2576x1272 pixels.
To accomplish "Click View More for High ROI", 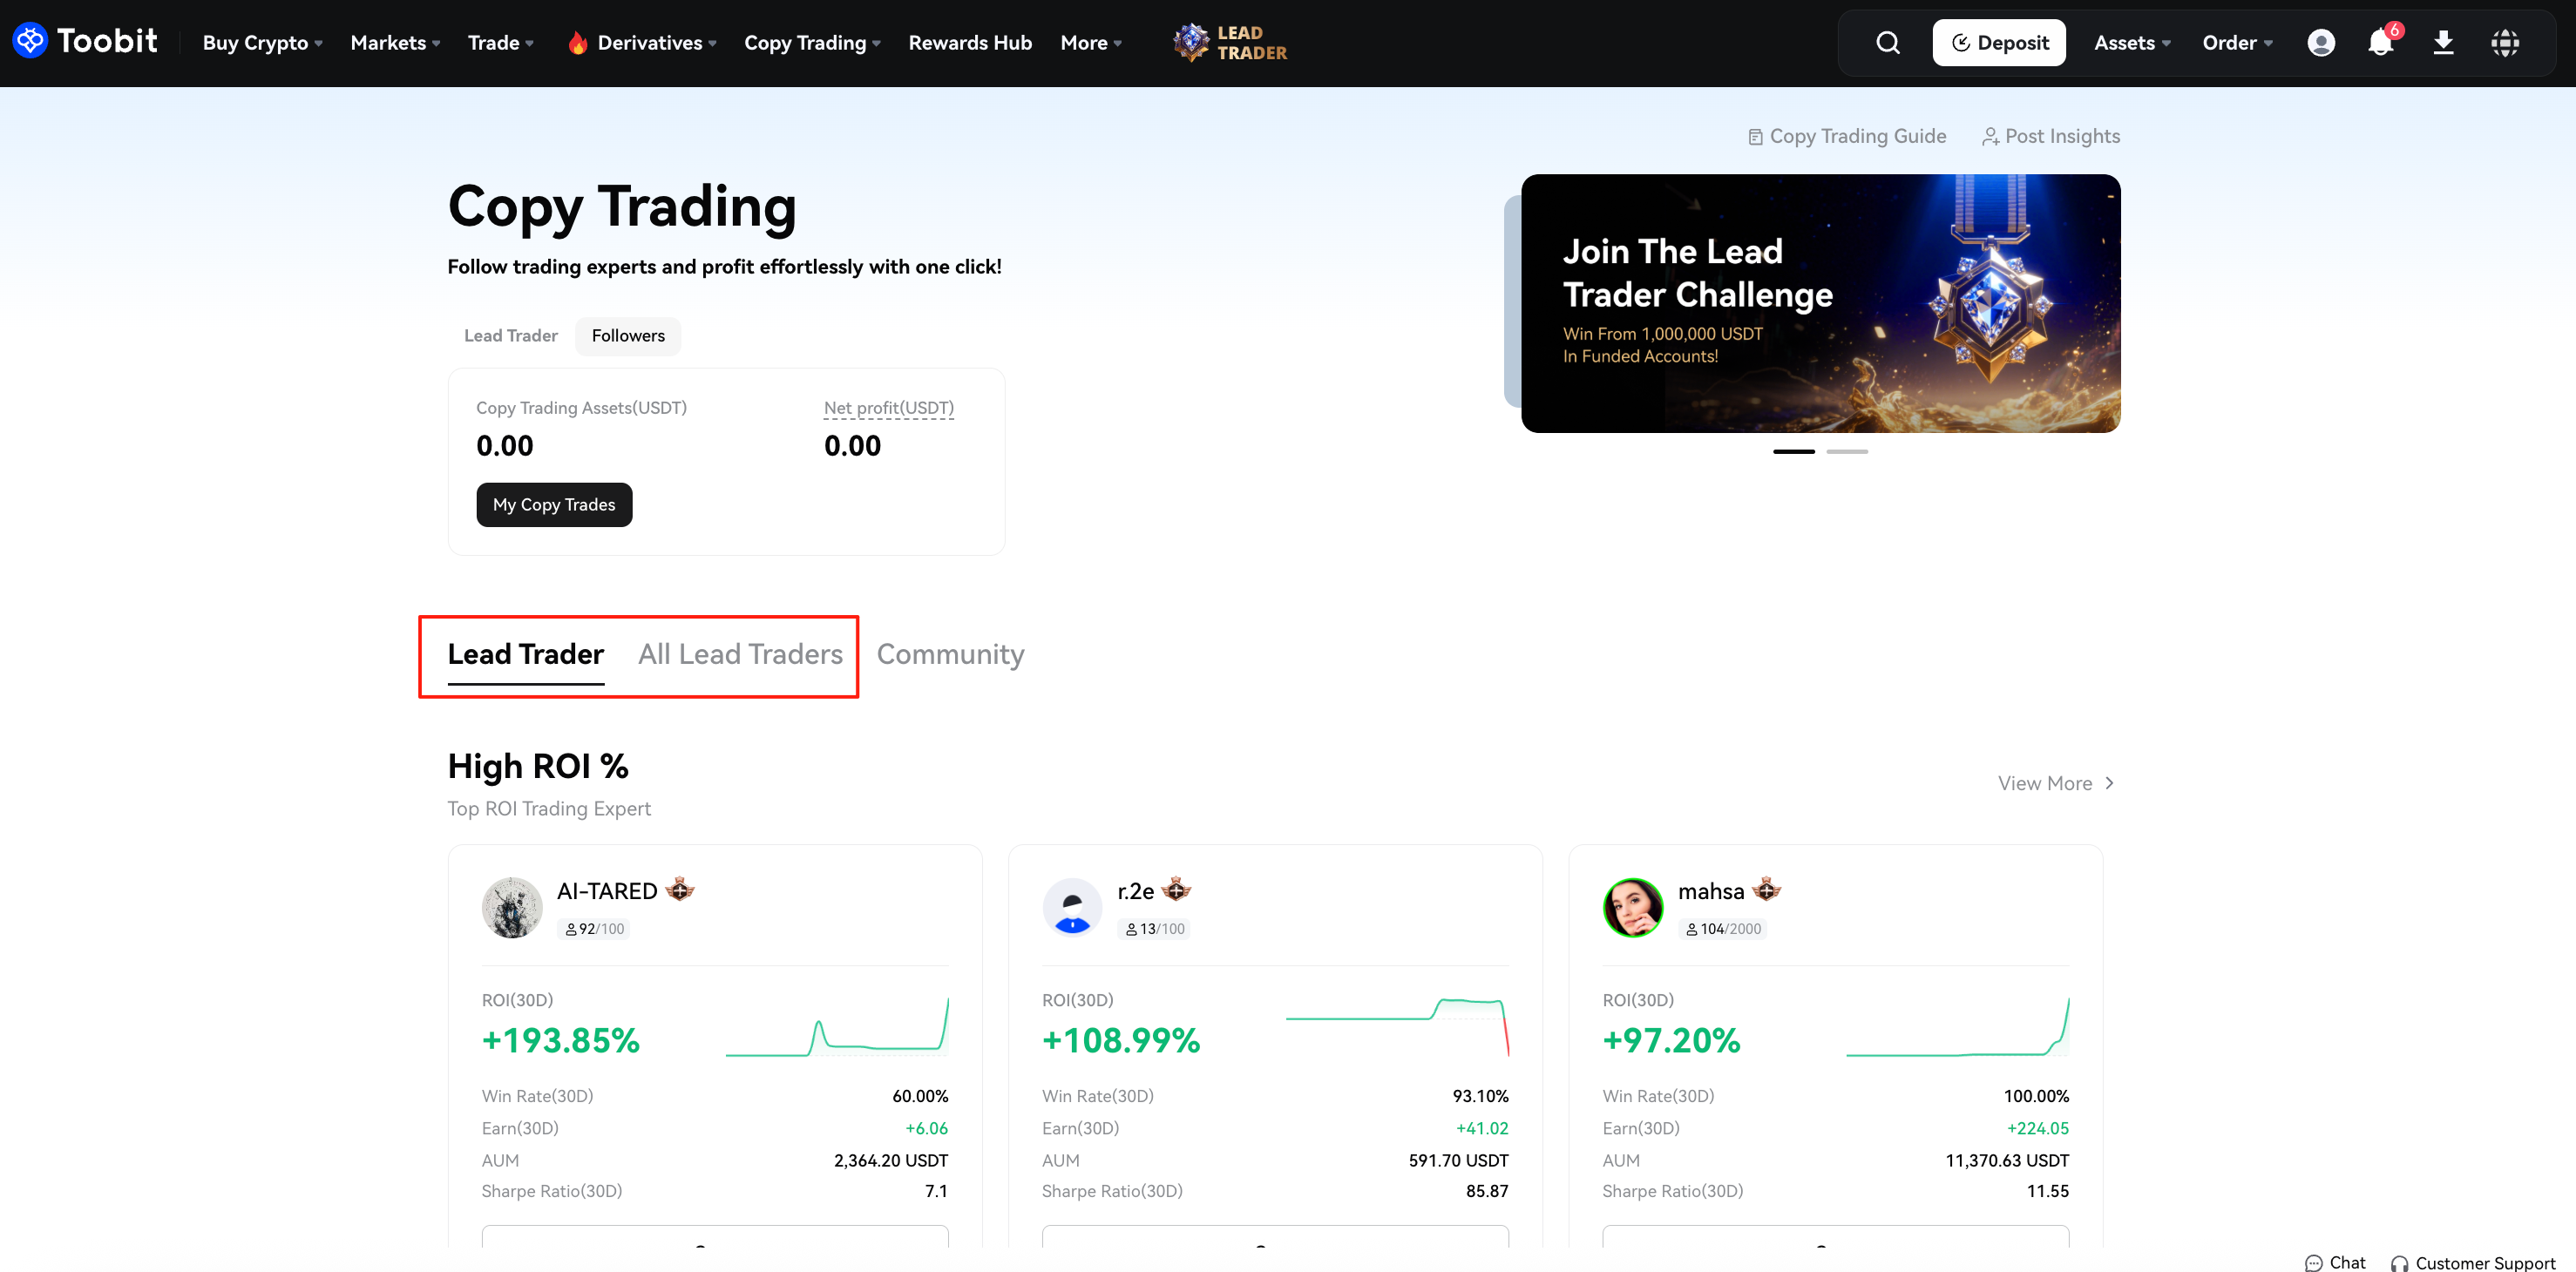I will pyautogui.click(x=2056, y=783).
